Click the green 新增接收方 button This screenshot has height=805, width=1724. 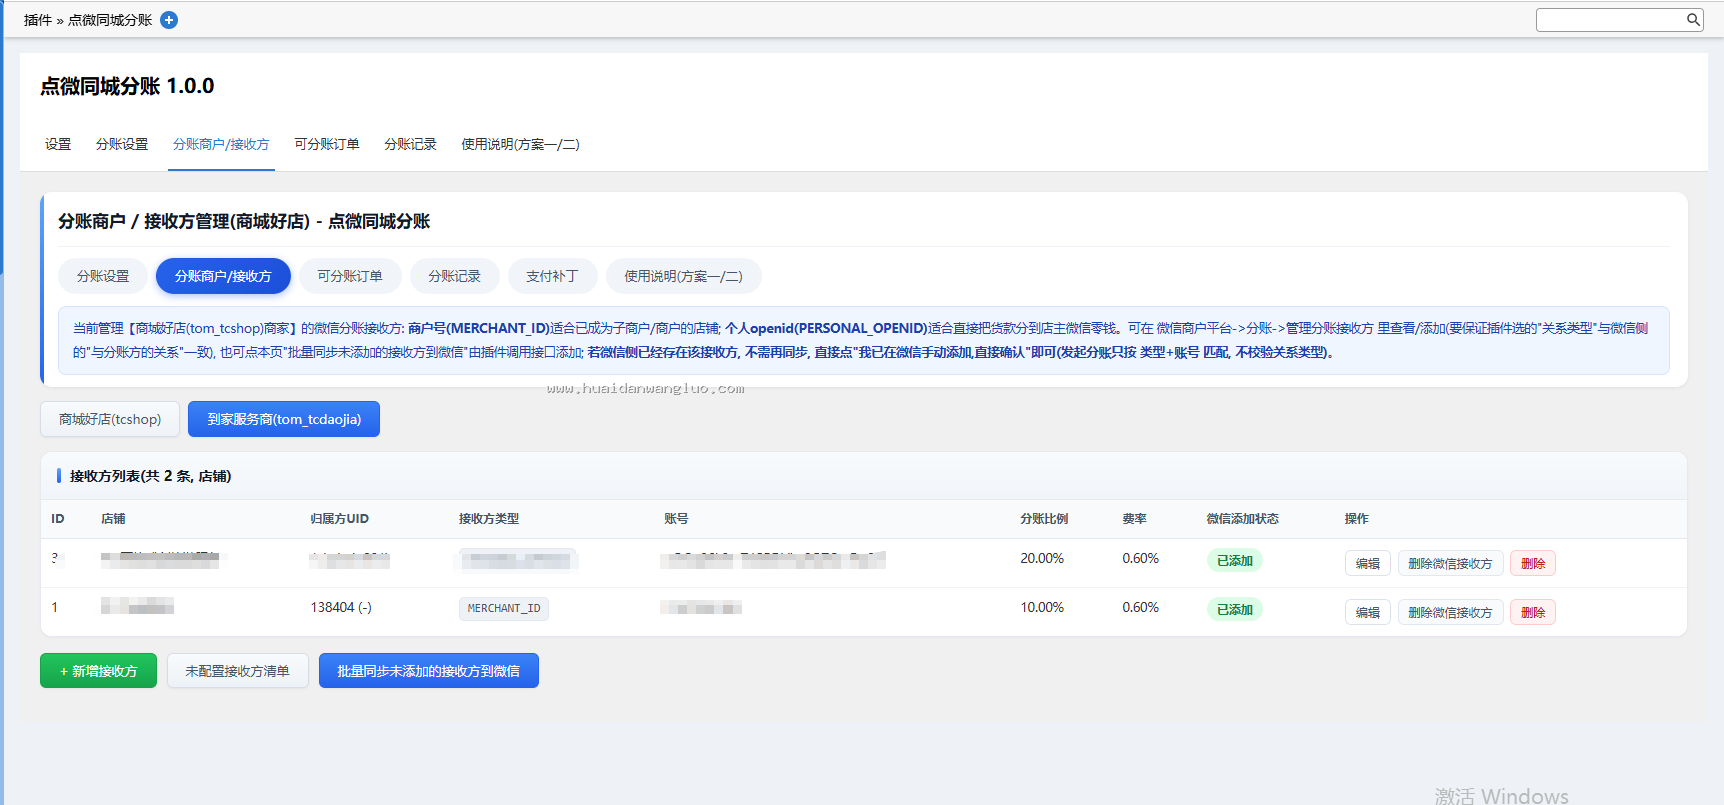coord(98,671)
